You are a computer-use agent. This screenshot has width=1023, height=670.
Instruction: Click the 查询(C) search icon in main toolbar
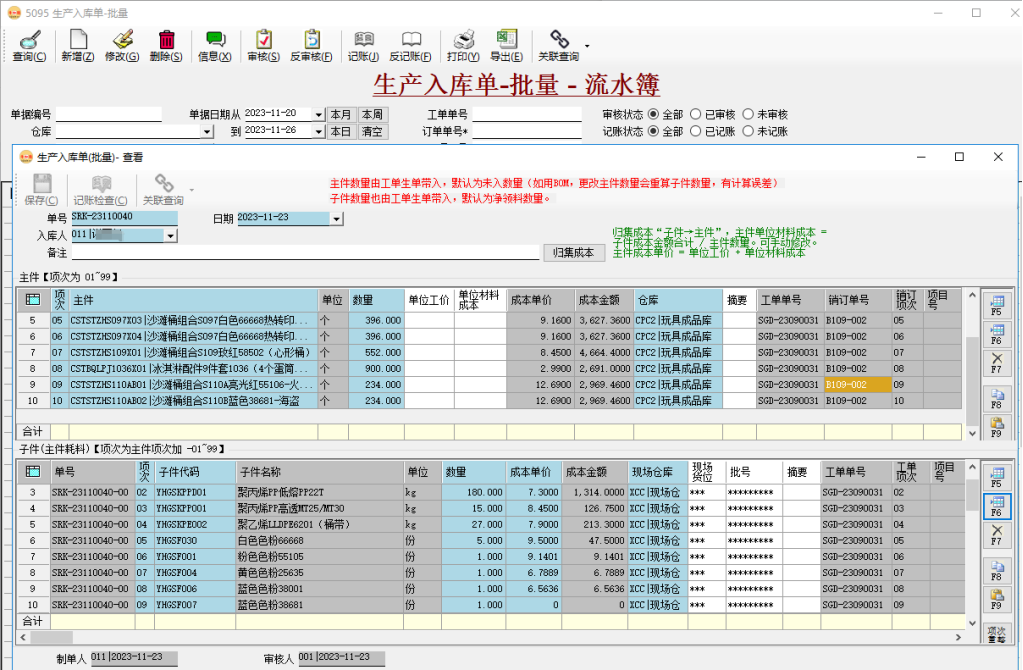tap(29, 46)
